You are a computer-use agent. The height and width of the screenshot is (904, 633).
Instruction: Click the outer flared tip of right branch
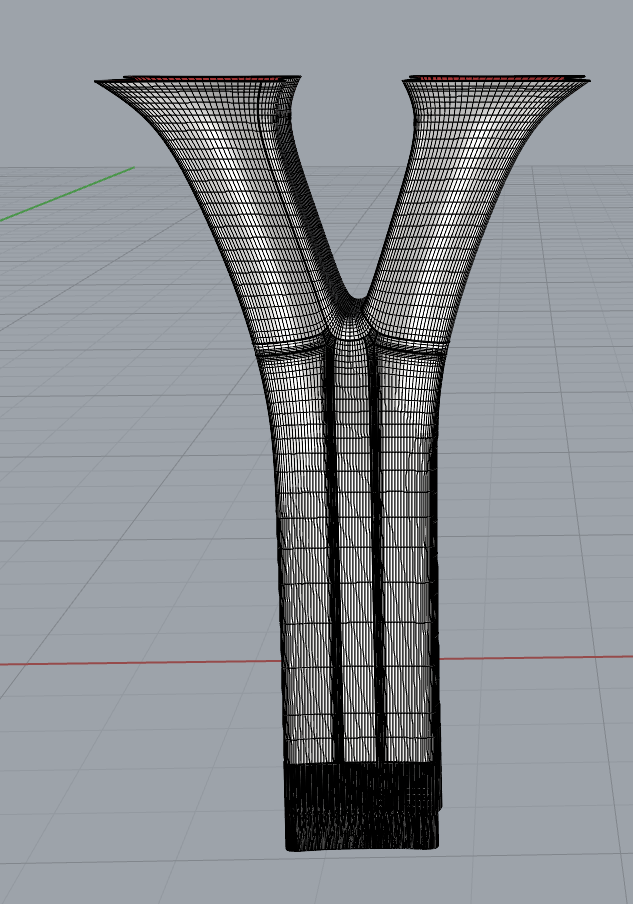(x=585, y=81)
